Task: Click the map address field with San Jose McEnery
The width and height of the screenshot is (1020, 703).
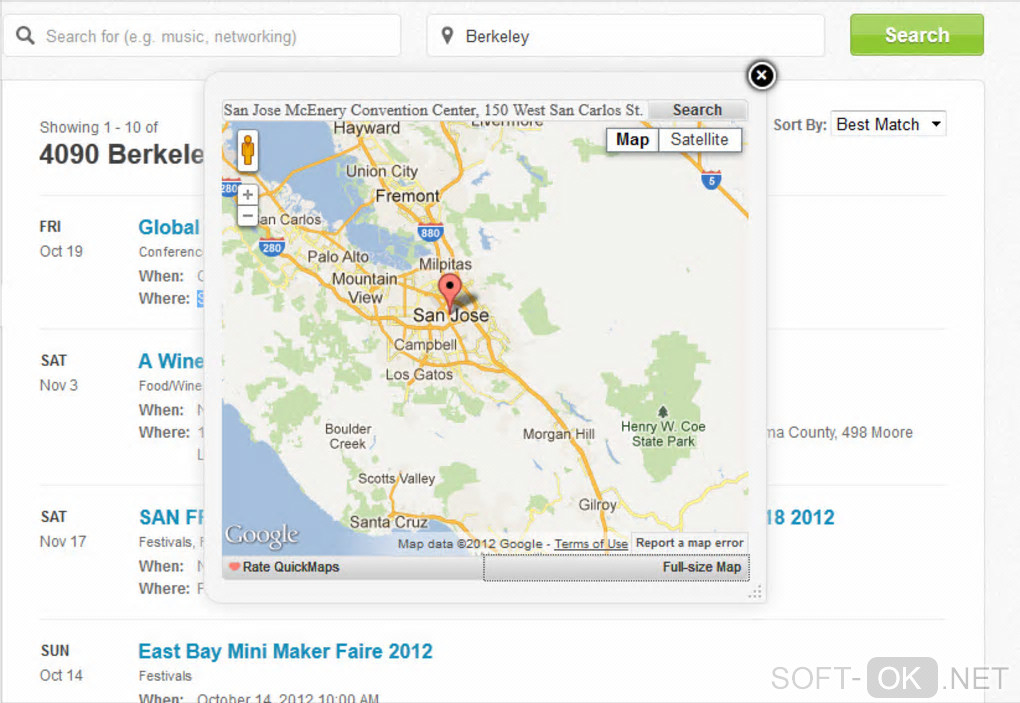Action: click(x=434, y=110)
